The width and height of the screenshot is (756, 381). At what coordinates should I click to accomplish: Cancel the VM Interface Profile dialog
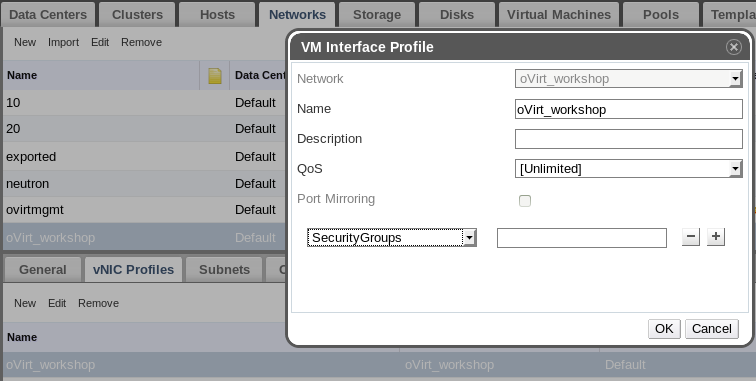(712, 328)
